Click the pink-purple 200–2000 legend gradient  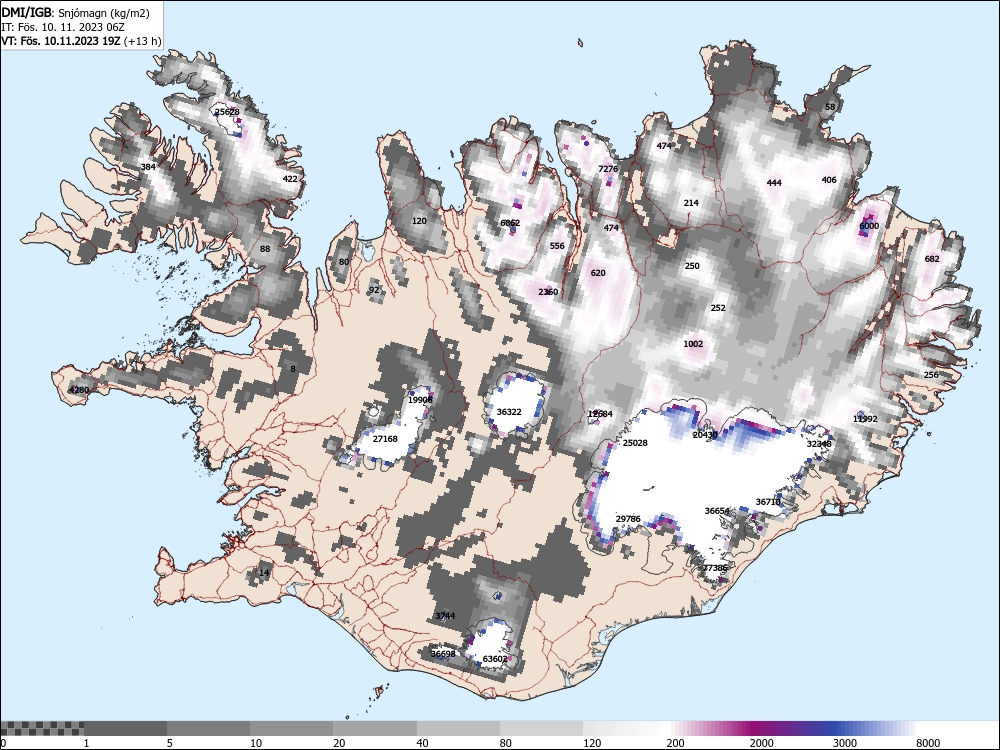(x=708, y=728)
